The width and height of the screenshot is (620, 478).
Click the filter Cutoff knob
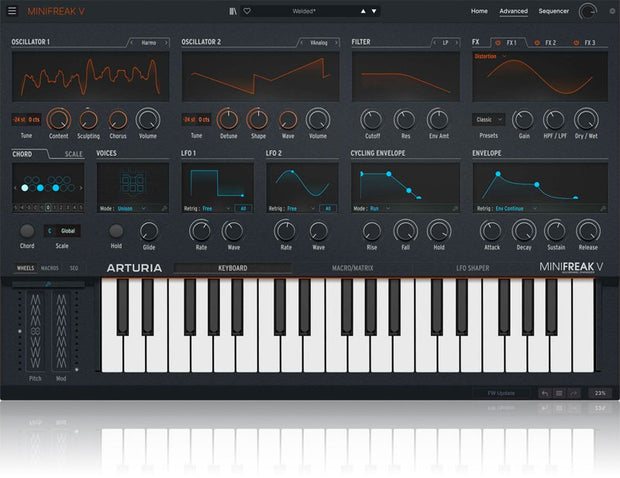coord(372,120)
